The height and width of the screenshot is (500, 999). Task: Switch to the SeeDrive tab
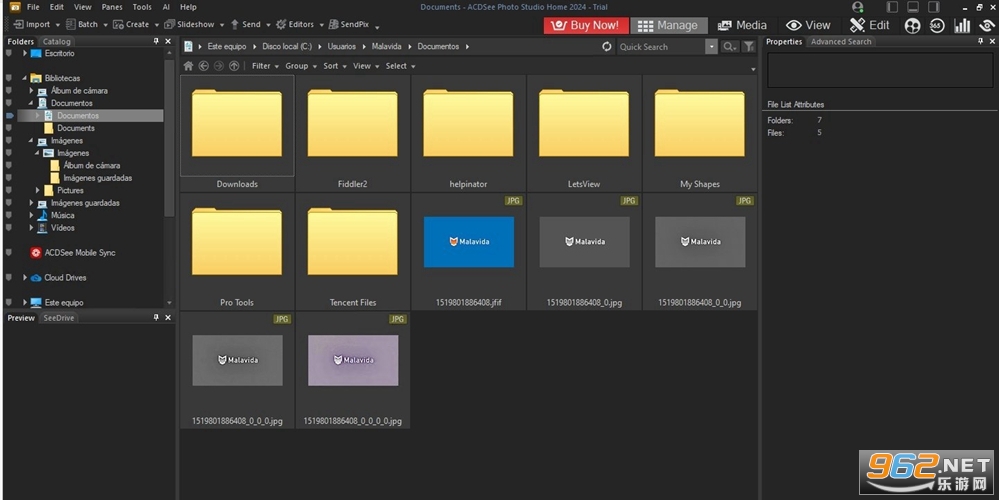(59, 318)
